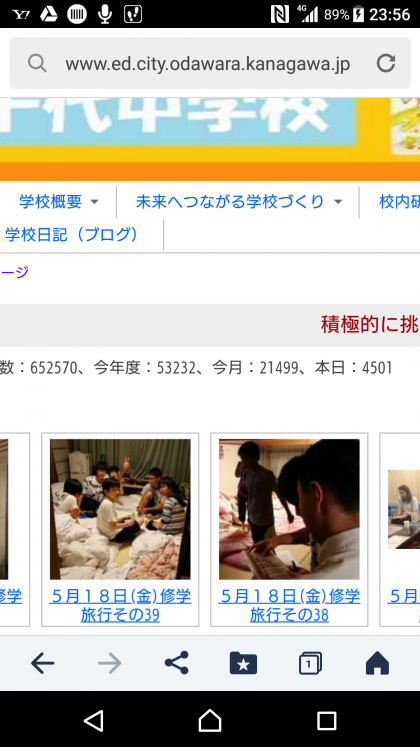Tap the photo of person writing notes

[x=289, y=509]
